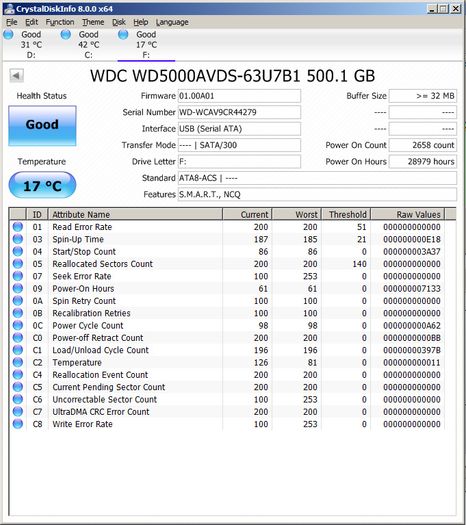Click the Serial Number field
466x525 pixels.
click(x=239, y=112)
